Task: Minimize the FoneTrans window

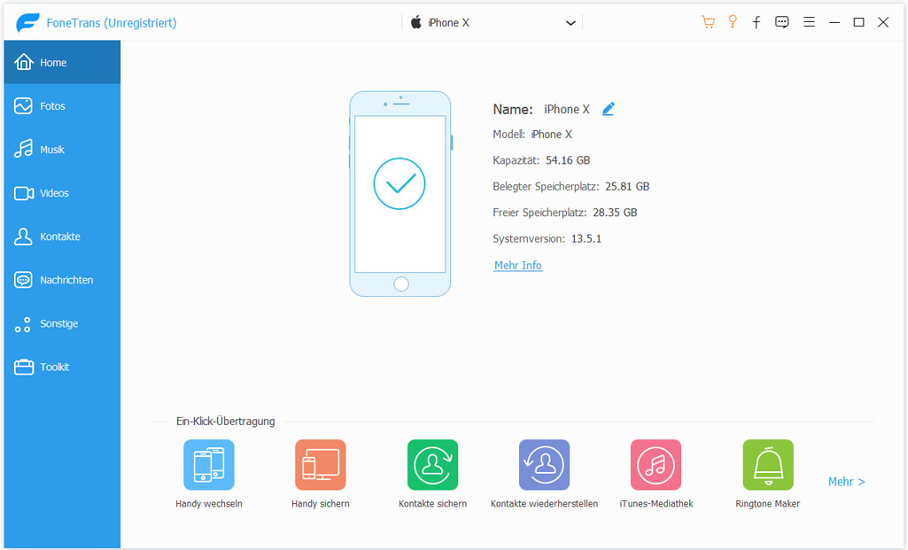Action: [x=834, y=22]
